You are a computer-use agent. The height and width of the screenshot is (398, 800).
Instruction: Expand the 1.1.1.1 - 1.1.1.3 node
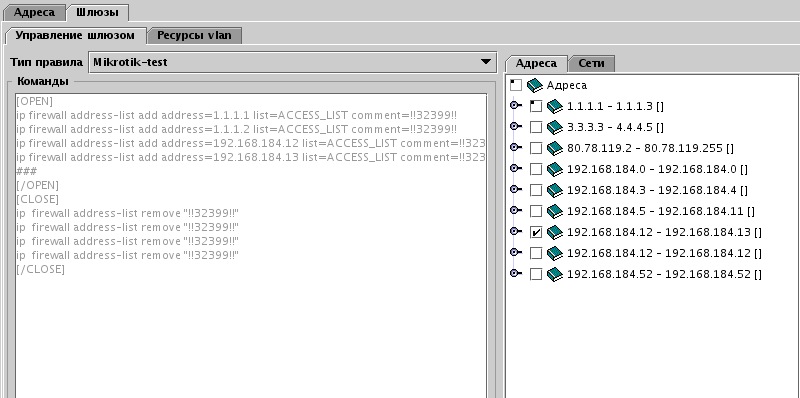pos(516,105)
